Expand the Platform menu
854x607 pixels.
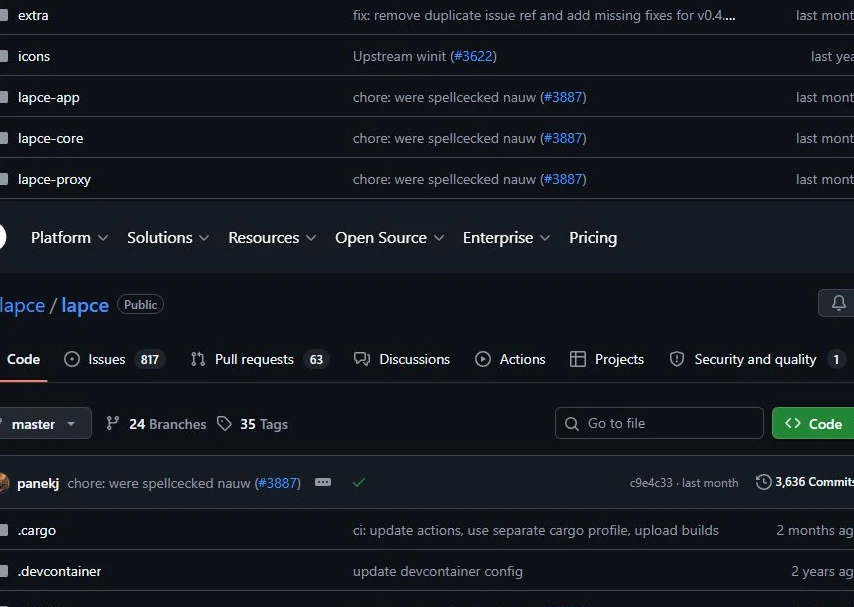point(69,238)
